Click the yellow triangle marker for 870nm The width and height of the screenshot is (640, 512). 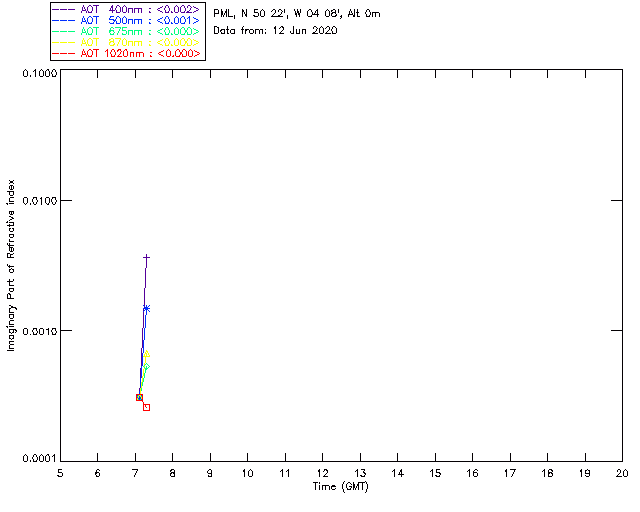[147, 354]
